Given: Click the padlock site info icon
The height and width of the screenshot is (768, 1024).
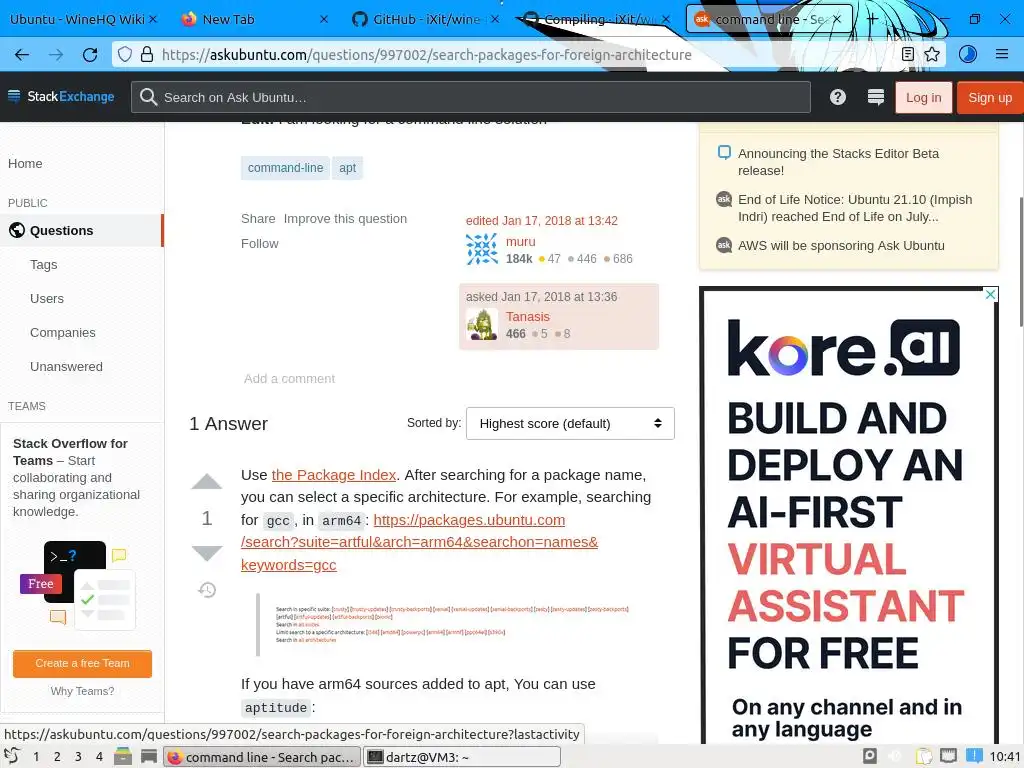Looking at the screenshot, I should coord(147,54).
